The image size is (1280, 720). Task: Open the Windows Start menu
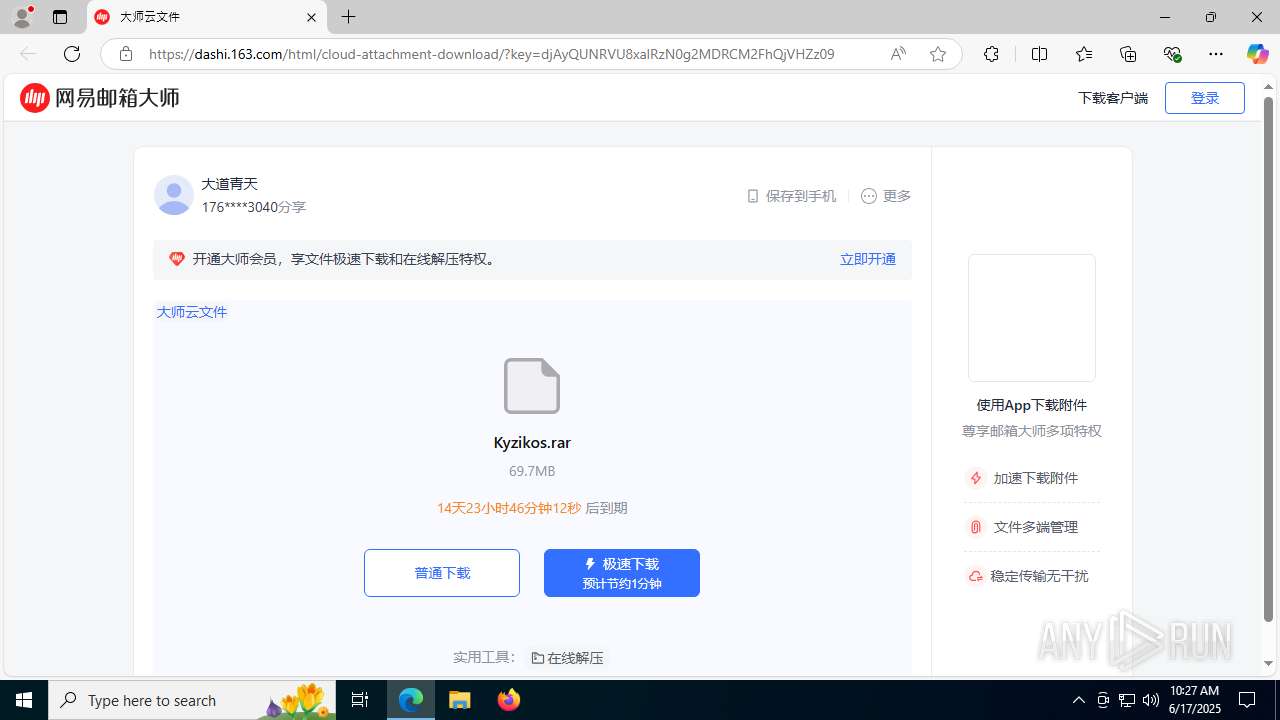pyautogui.click(x=24, y=700)
